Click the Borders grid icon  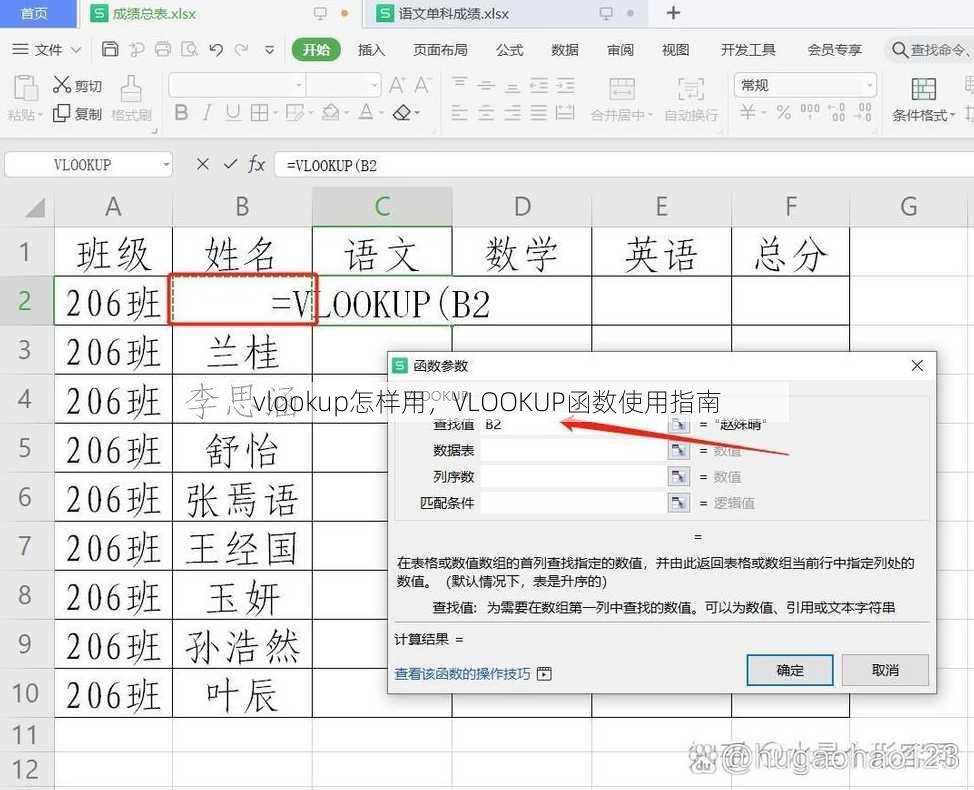tap(259, 112)
